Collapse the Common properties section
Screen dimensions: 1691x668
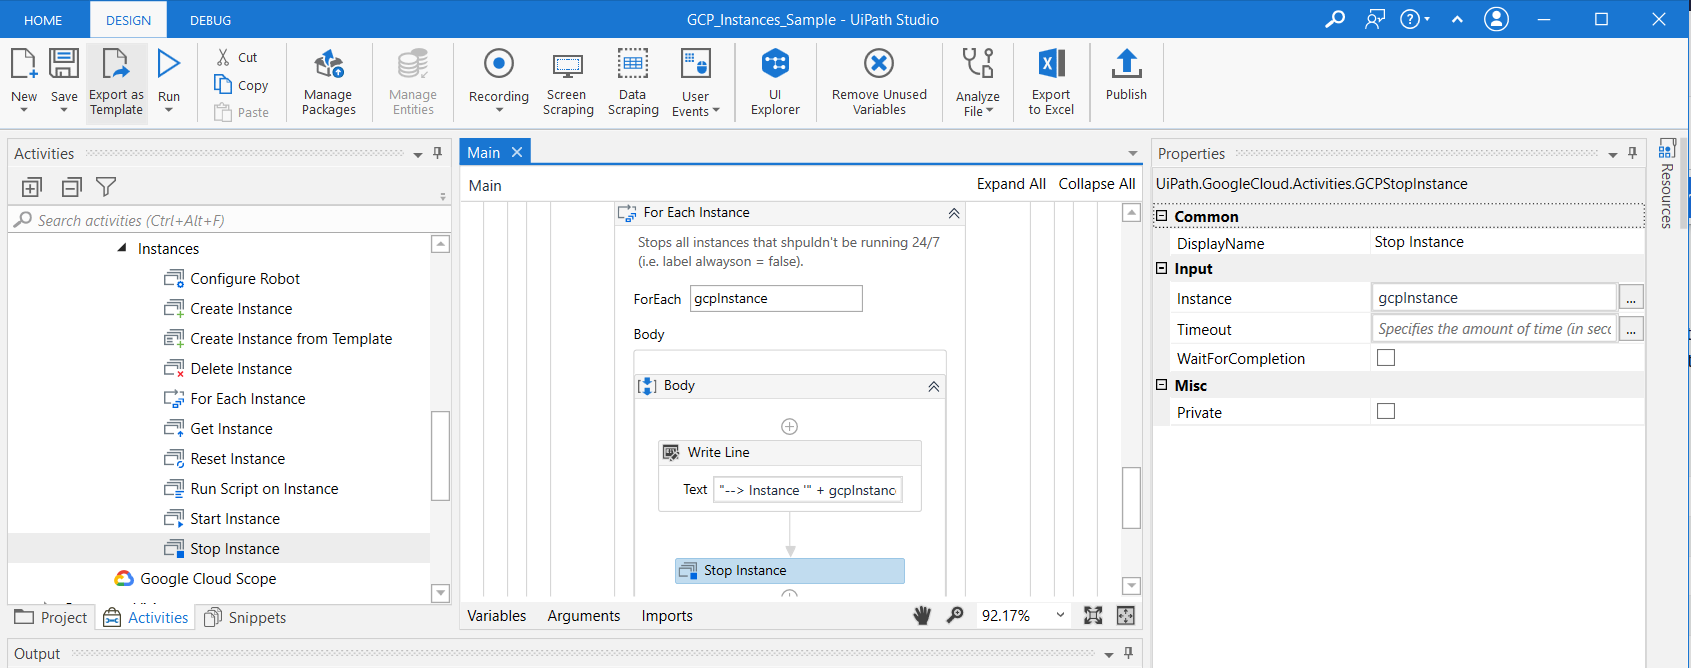[1161, 216]
